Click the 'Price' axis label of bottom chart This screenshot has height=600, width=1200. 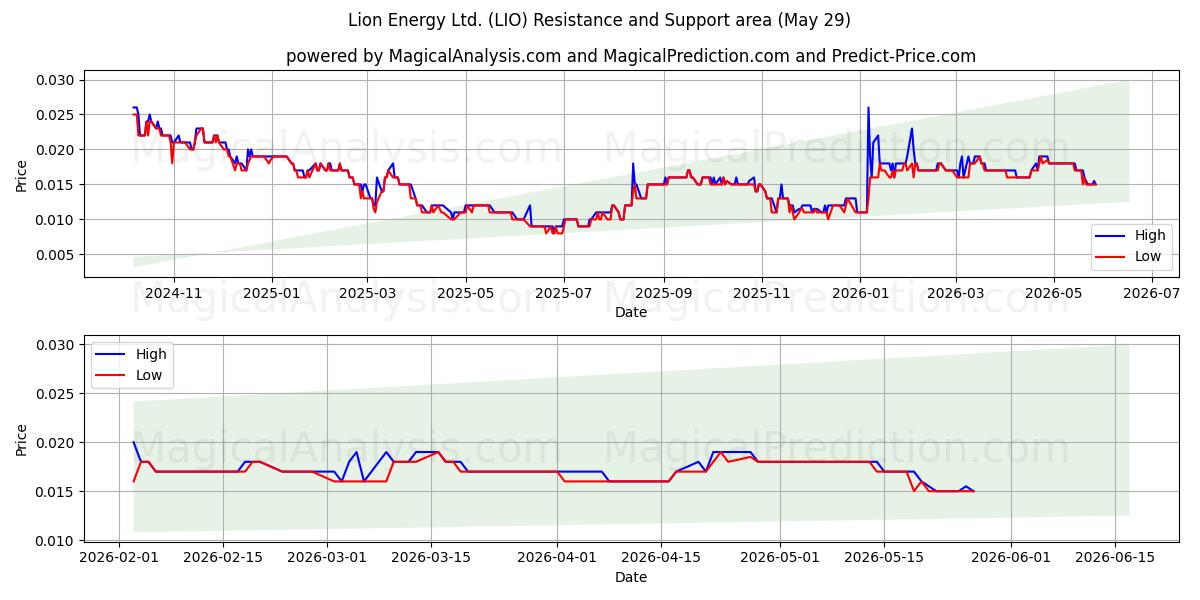tap(22, 439)
